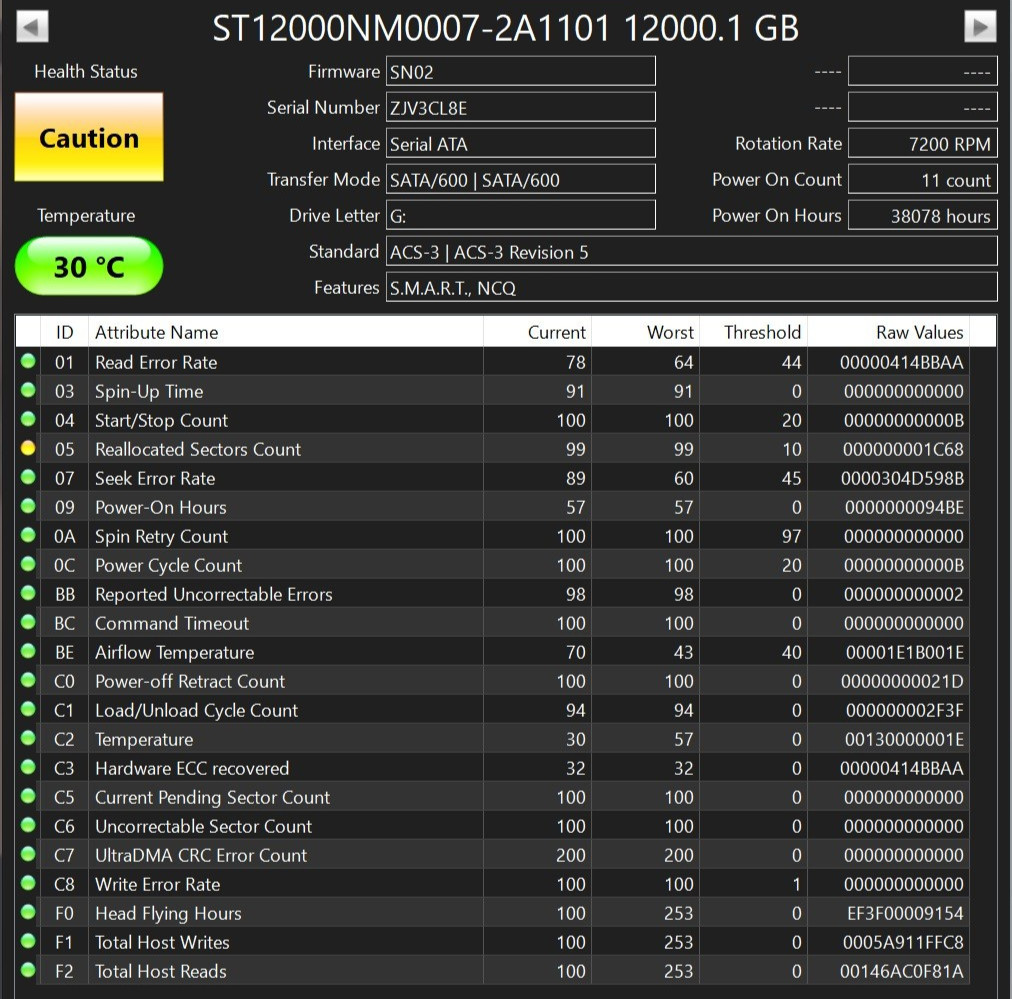Click the green status dot for Power-On Hours row
The height and width of the screenshot is (999, 1012).
tap(28, 506)
